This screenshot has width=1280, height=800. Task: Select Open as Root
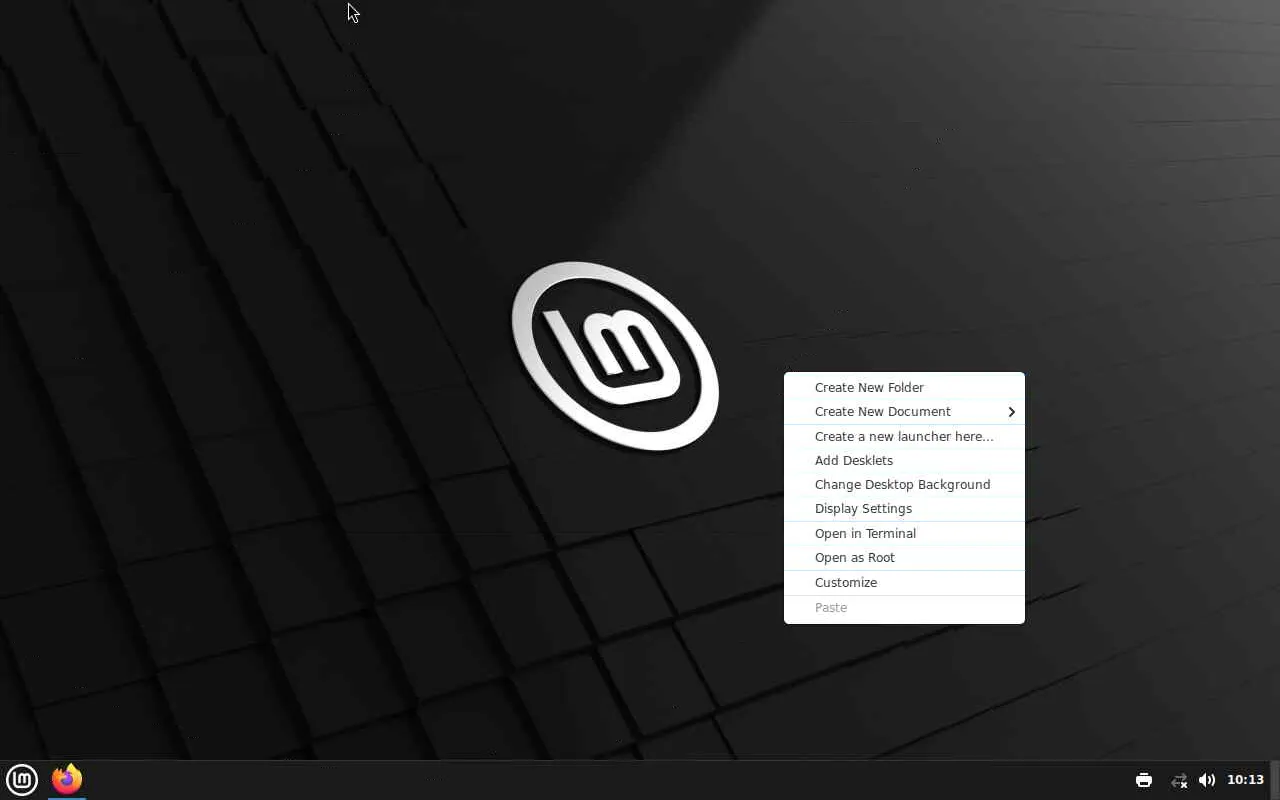click(904, 557)
